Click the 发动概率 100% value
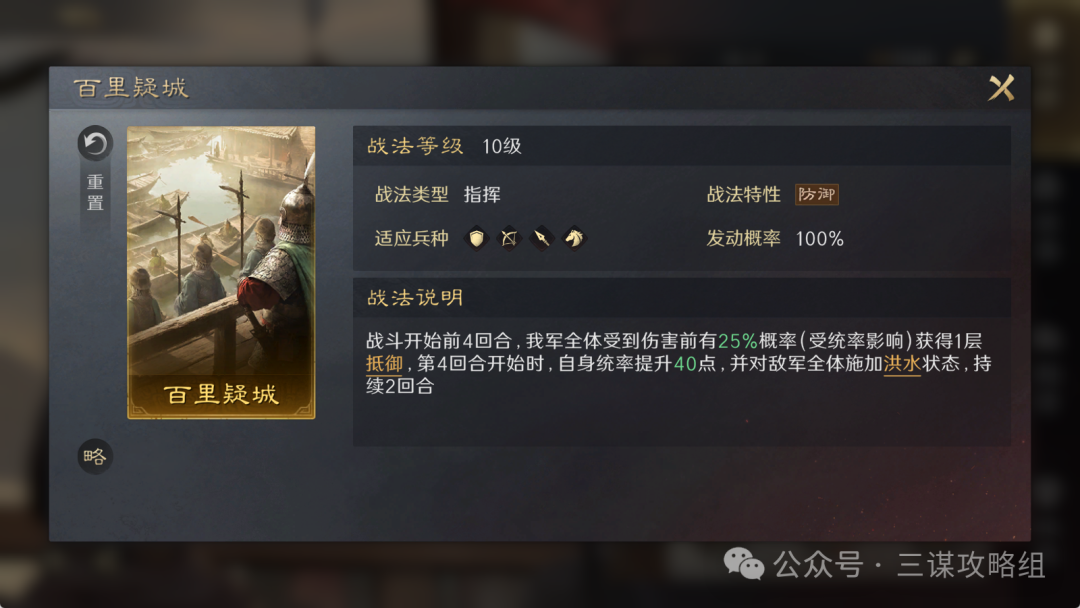The image size is (1080, 608). (x=820, y=239)
